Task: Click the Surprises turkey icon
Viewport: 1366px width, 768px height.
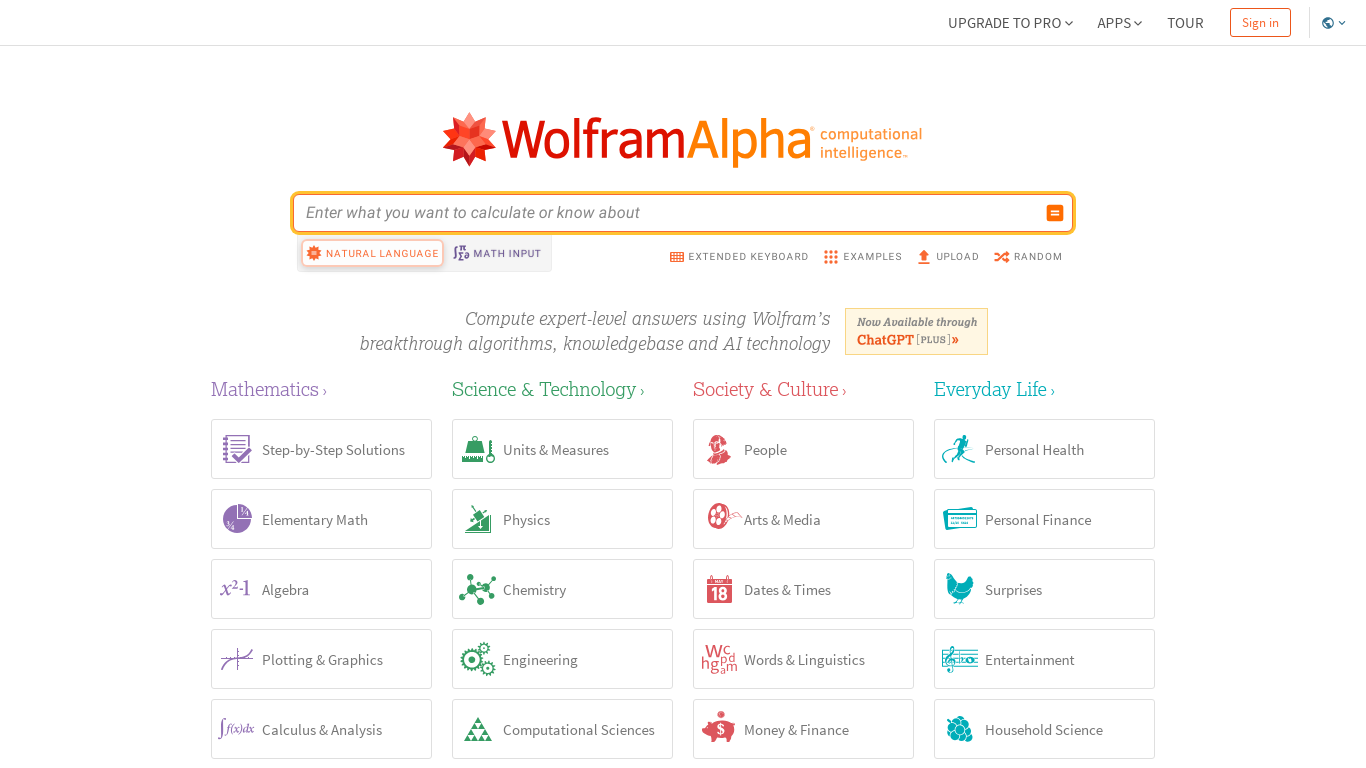Action: tap(960, 589)
